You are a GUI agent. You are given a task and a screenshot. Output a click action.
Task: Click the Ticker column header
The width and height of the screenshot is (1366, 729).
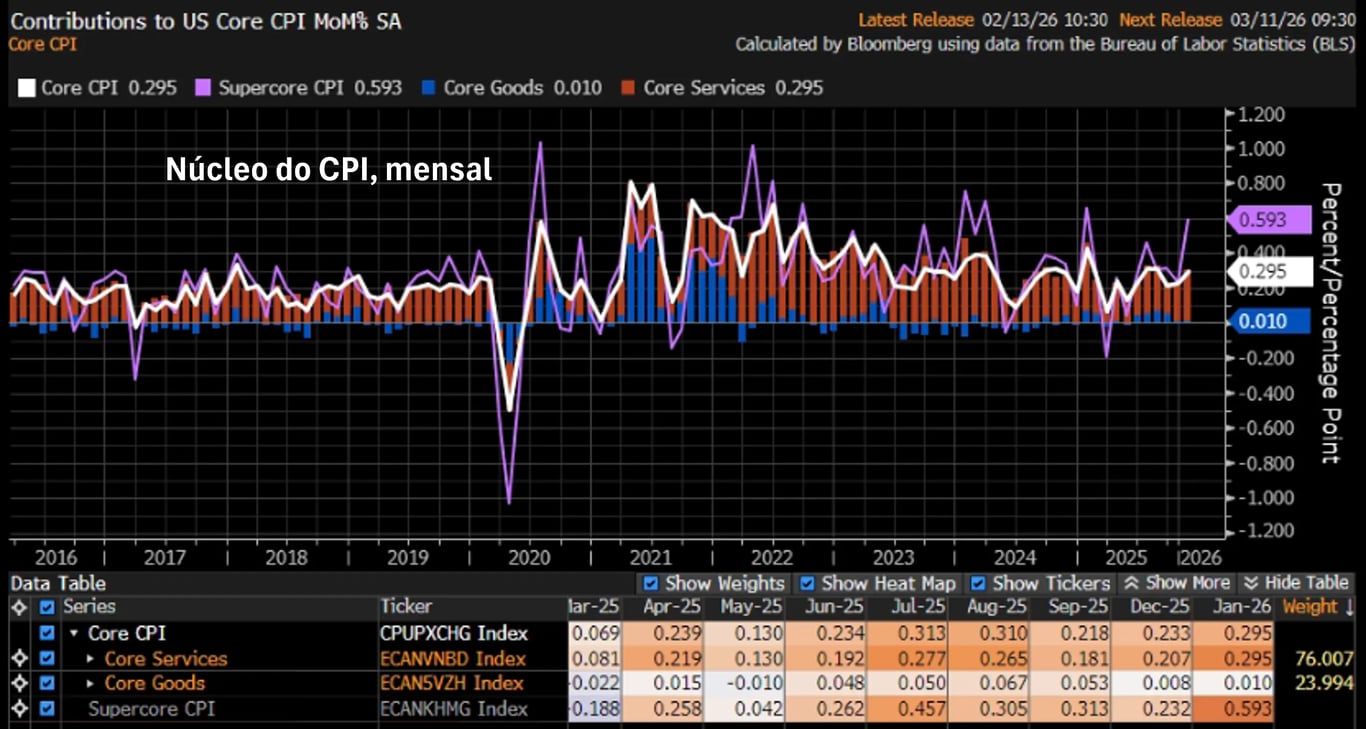(x=407, y=606)
